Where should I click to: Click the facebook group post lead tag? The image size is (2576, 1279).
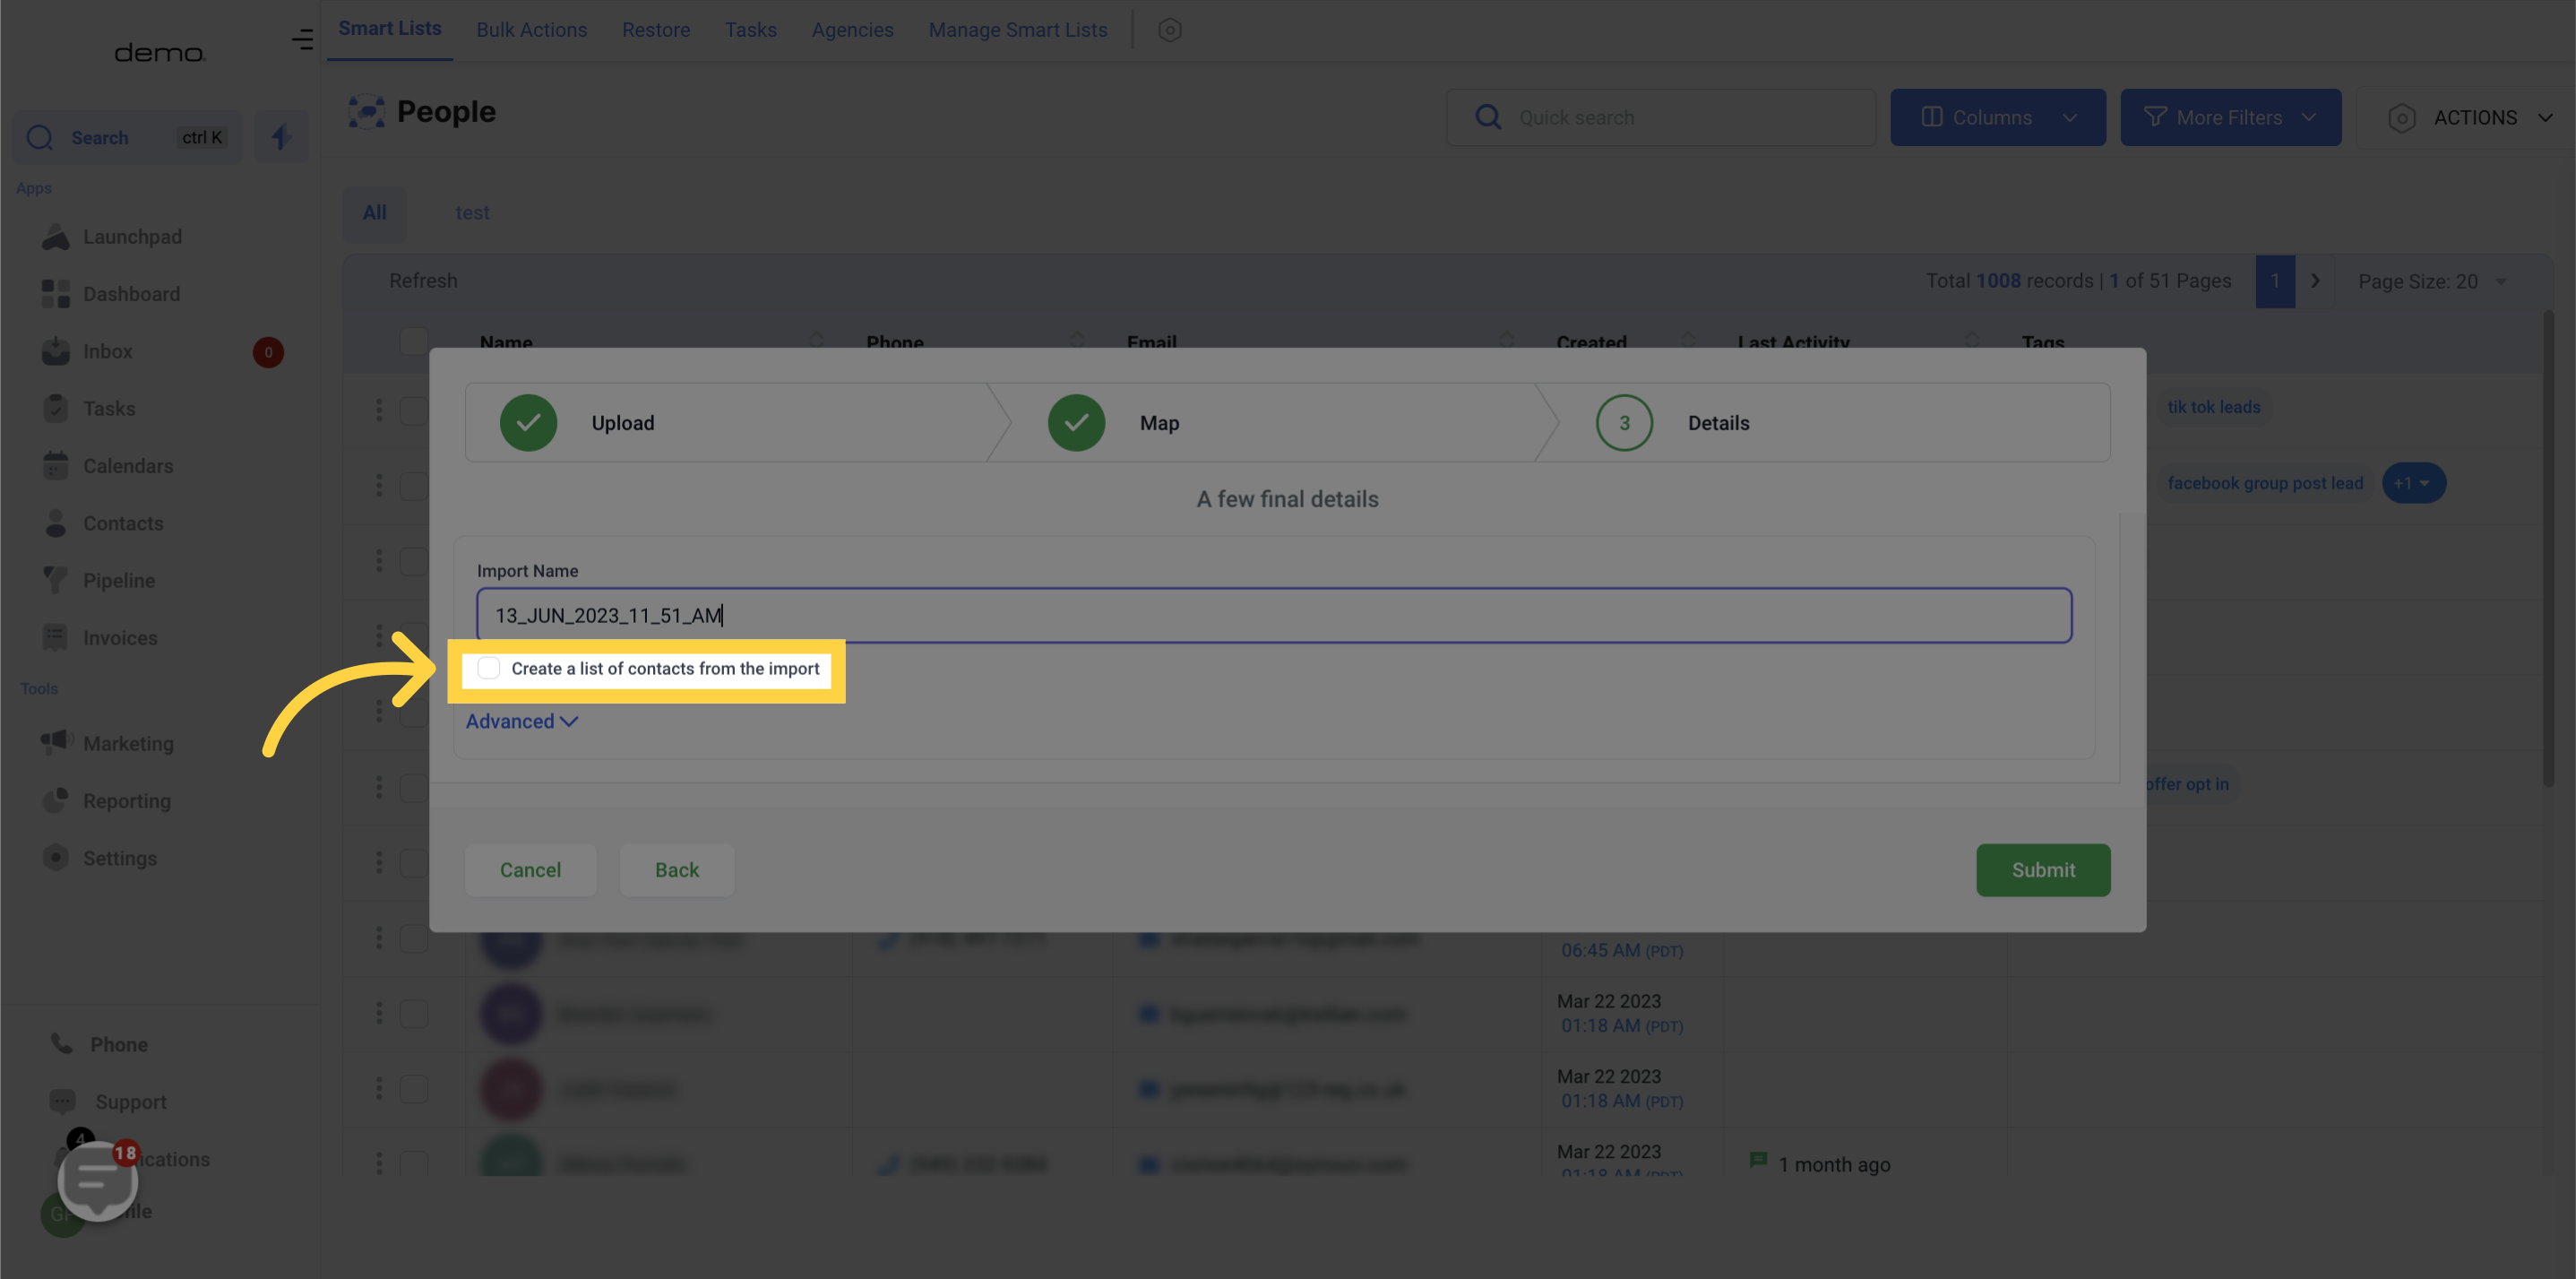[2264, 483]
